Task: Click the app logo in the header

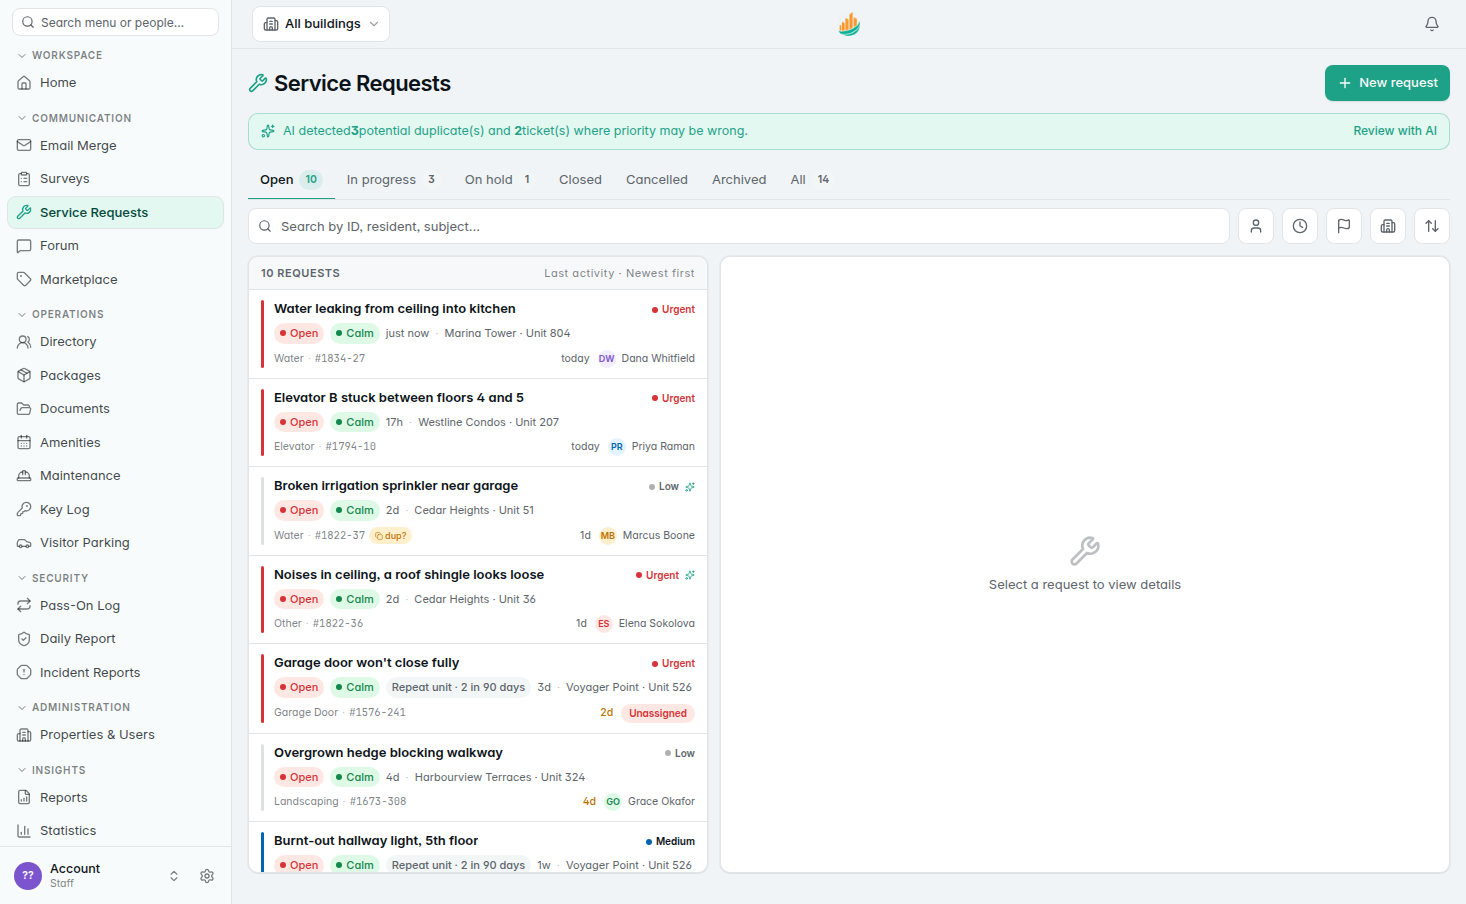Action: (x=849, y=24)
